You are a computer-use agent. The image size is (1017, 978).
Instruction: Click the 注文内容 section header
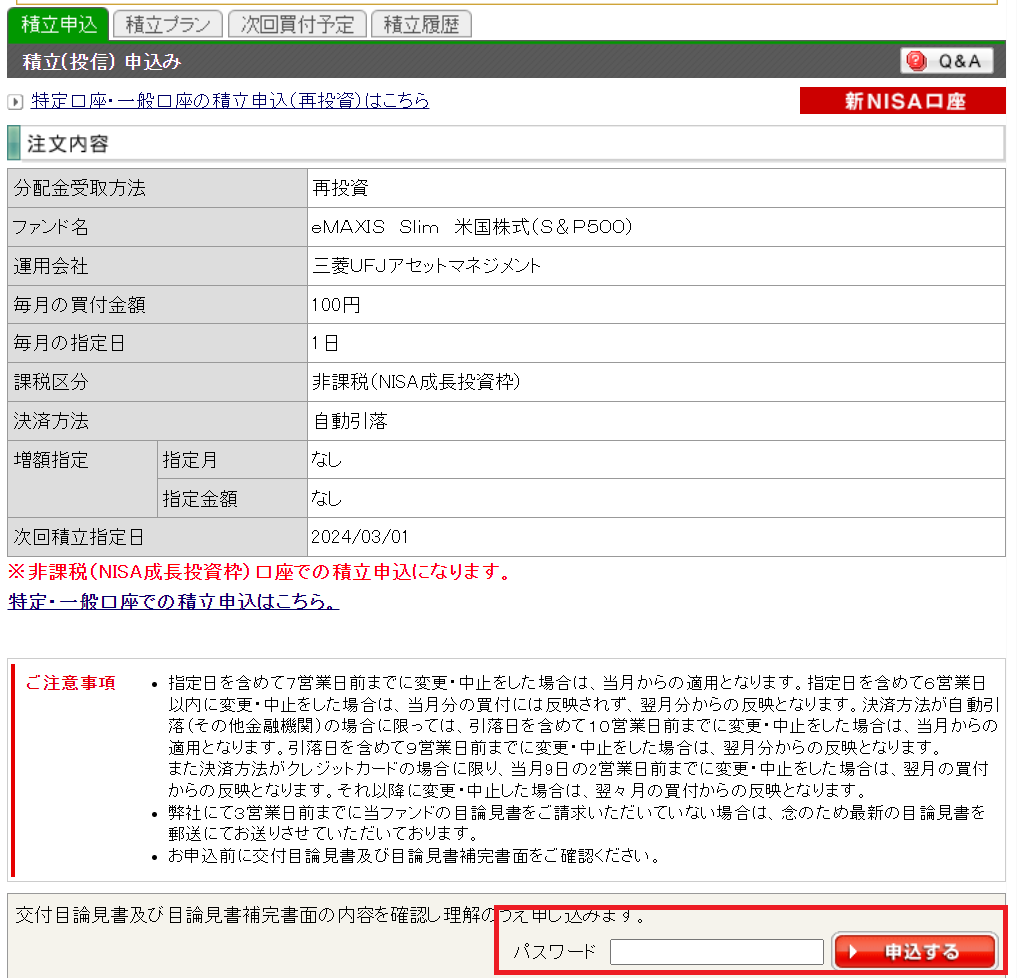pos(68,144)
